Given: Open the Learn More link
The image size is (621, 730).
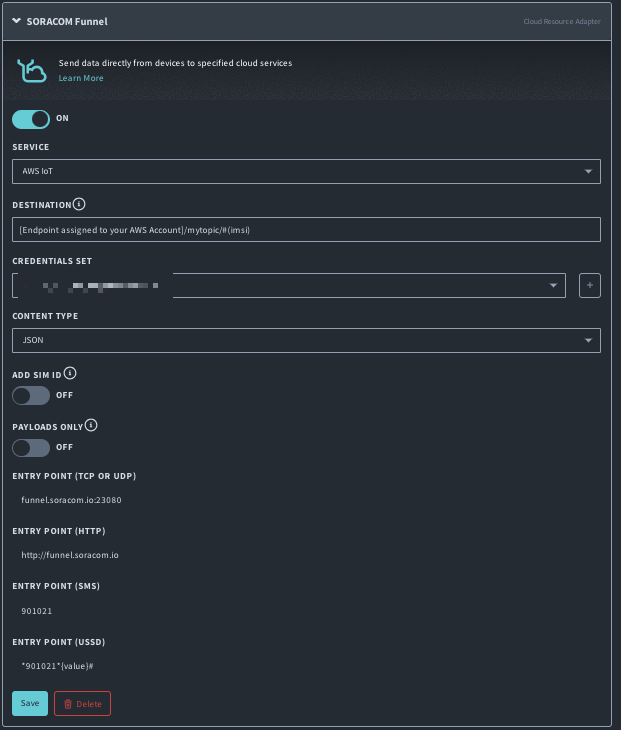Looking at the screenshot, I should [80, 78].
